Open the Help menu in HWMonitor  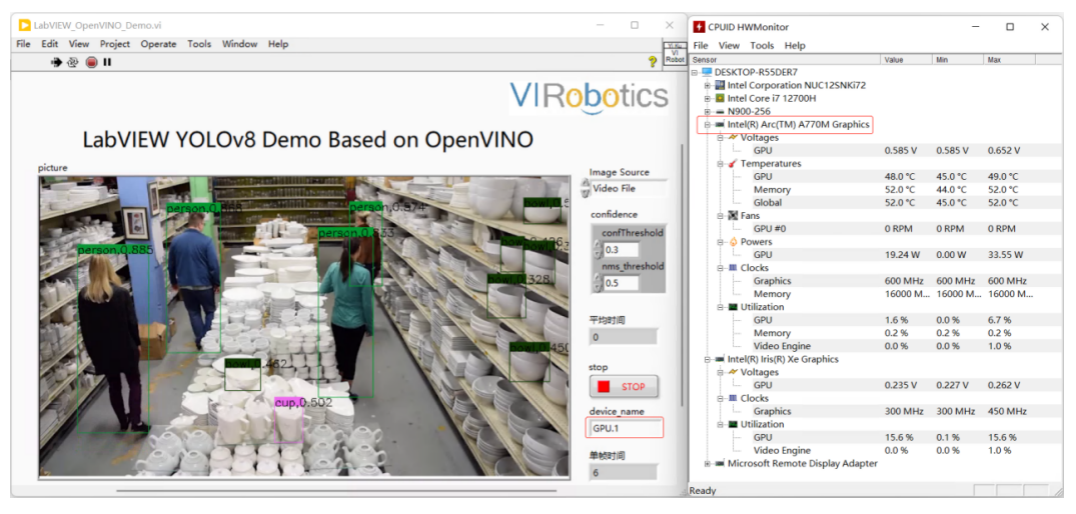[795, 45]
